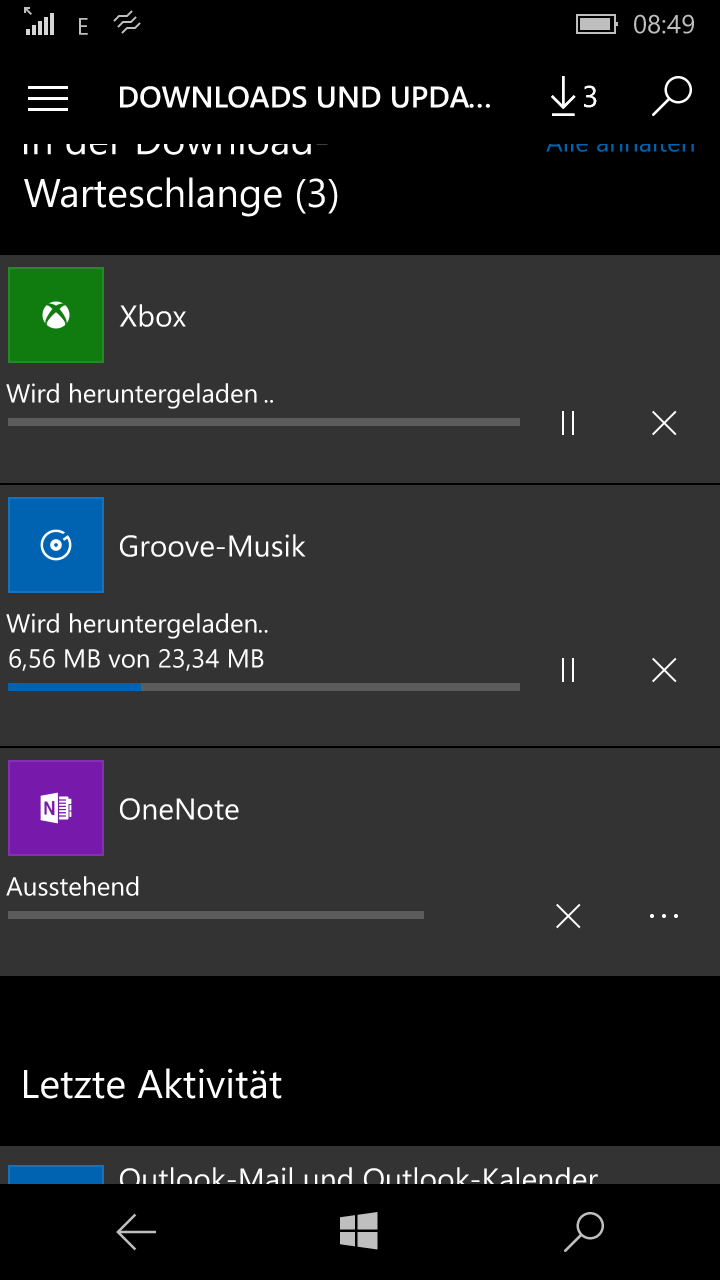Image resolution: width=720 pixels, height=1280 pixels.
Task: Click the Groove-Musik download progress bar
Action: [264, 687]
